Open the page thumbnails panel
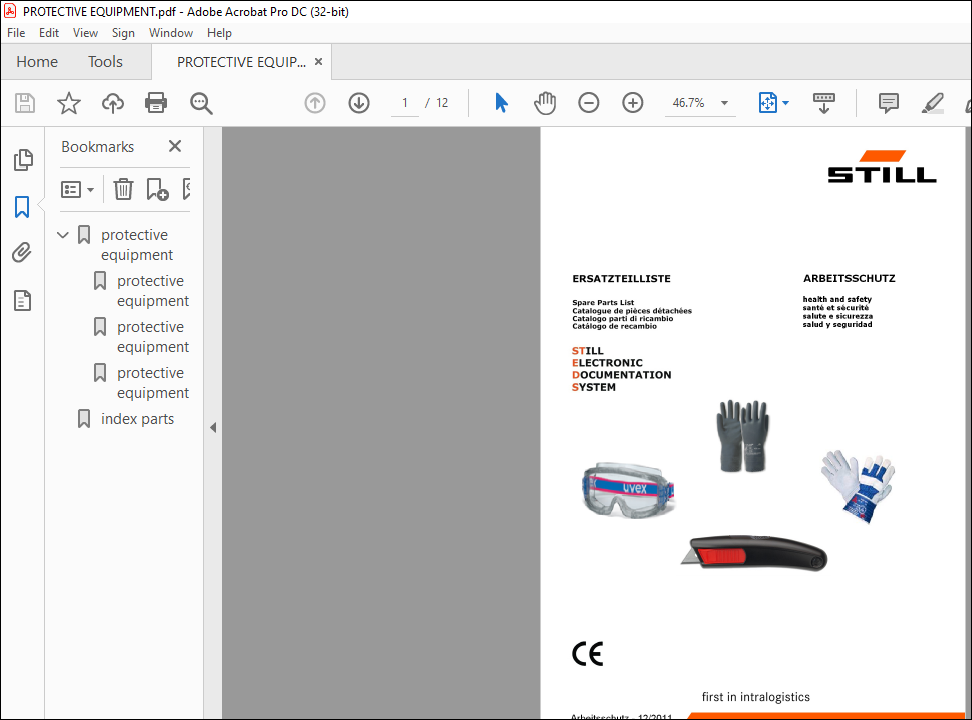The image size is (972, 720). [x=23, y=160]
